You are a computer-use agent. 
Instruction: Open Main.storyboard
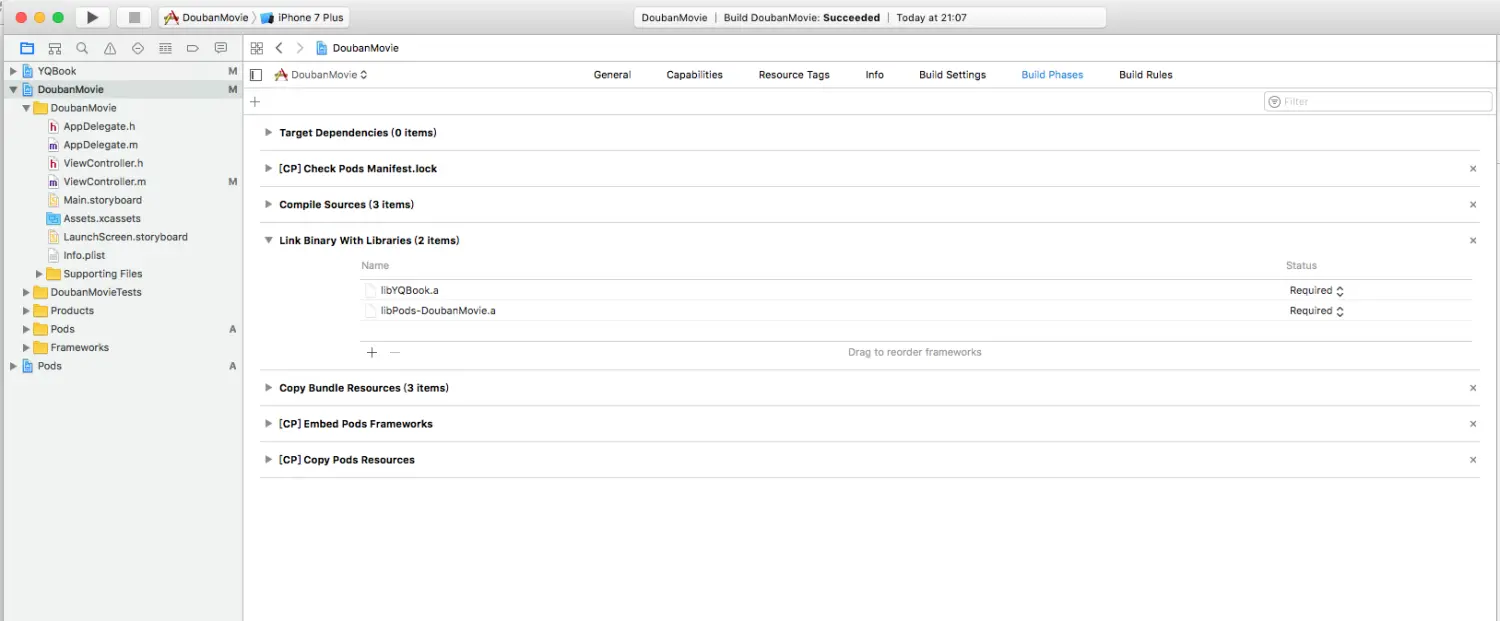tap(102, 200)
